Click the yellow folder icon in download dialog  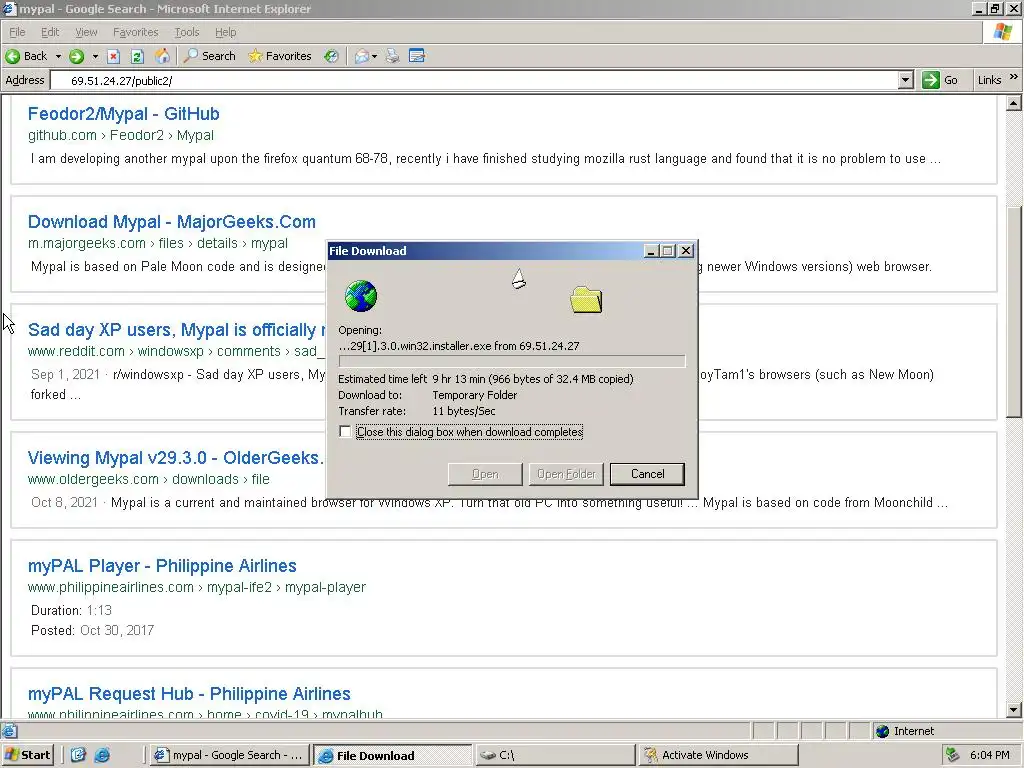coord(586,300)
